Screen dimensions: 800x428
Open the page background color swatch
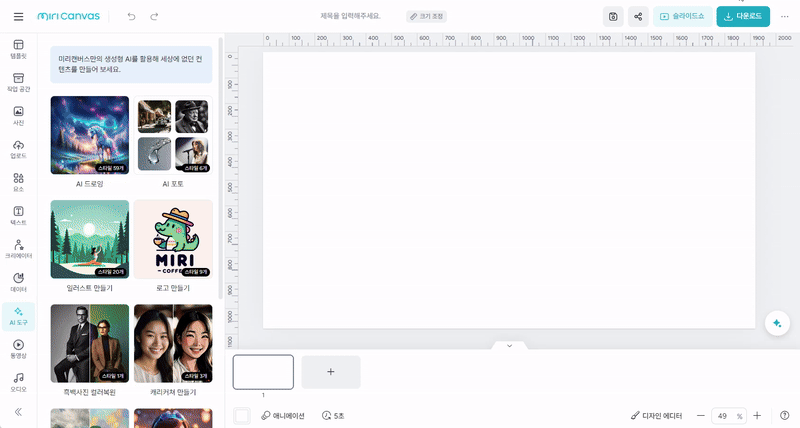242,416
